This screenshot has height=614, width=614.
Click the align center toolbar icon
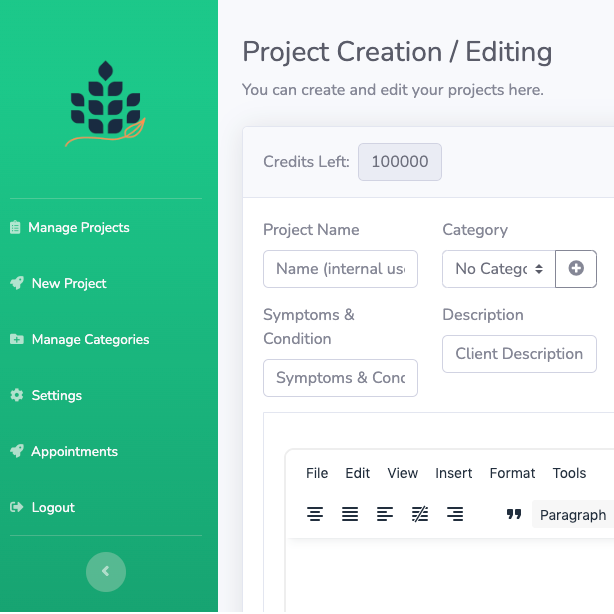click(315, 514)
